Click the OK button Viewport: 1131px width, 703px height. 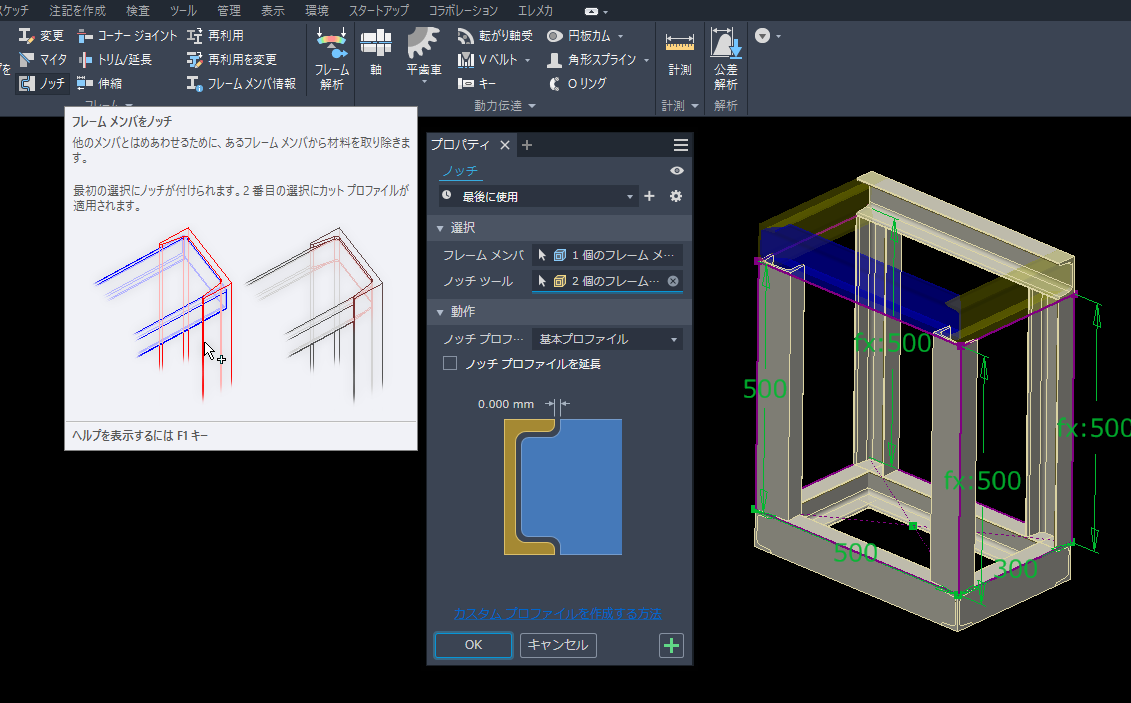click(473, 645)
